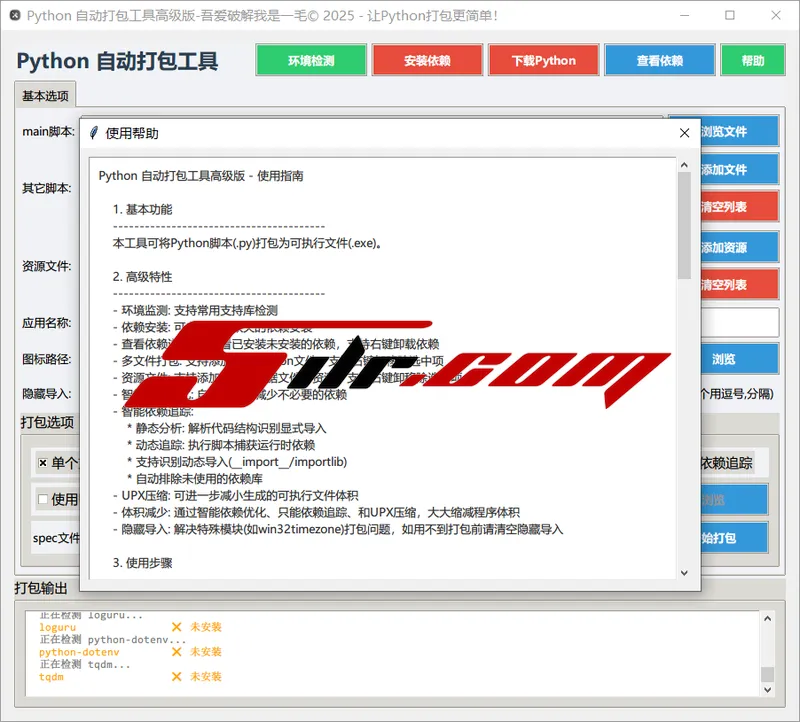Click the help heading '3. 使用步骤'

[142, 563]
